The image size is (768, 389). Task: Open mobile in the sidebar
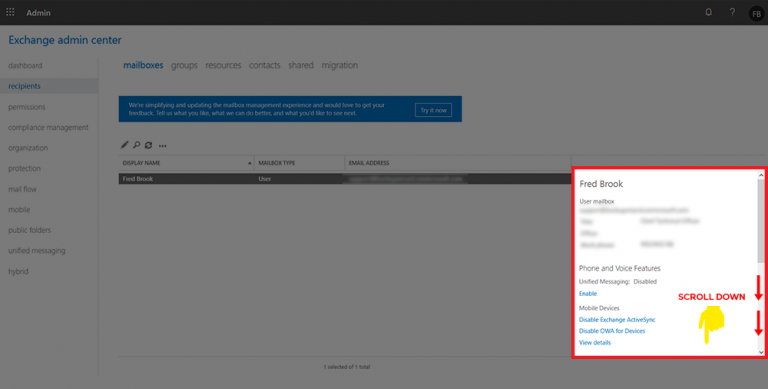point(19,210)
